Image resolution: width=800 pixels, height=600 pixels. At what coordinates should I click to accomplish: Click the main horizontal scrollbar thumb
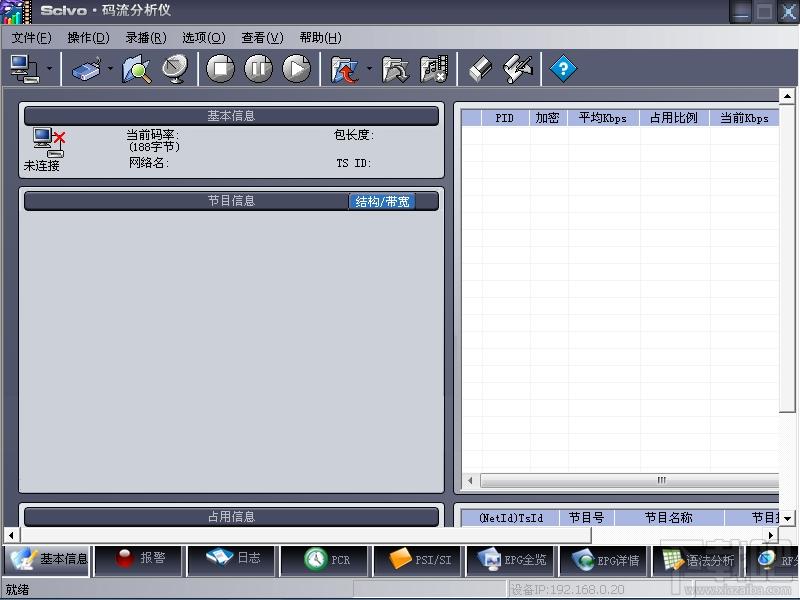(x=306, y=535)
